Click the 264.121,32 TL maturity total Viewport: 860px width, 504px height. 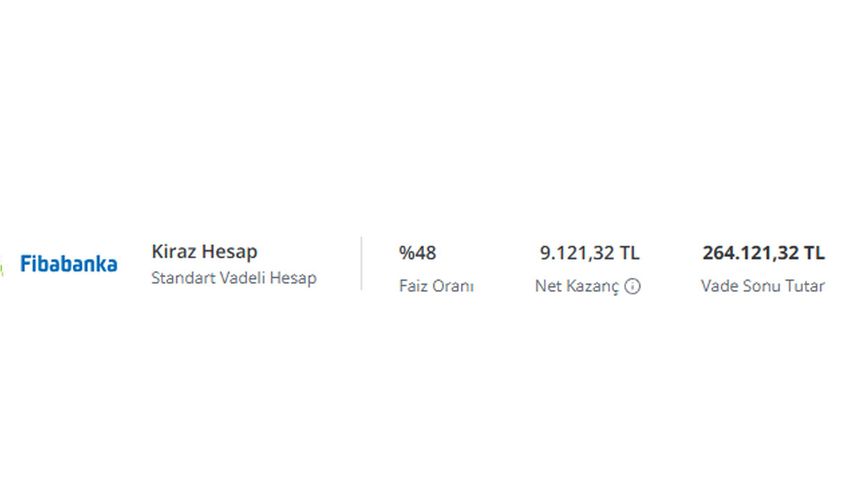(763, 253)
